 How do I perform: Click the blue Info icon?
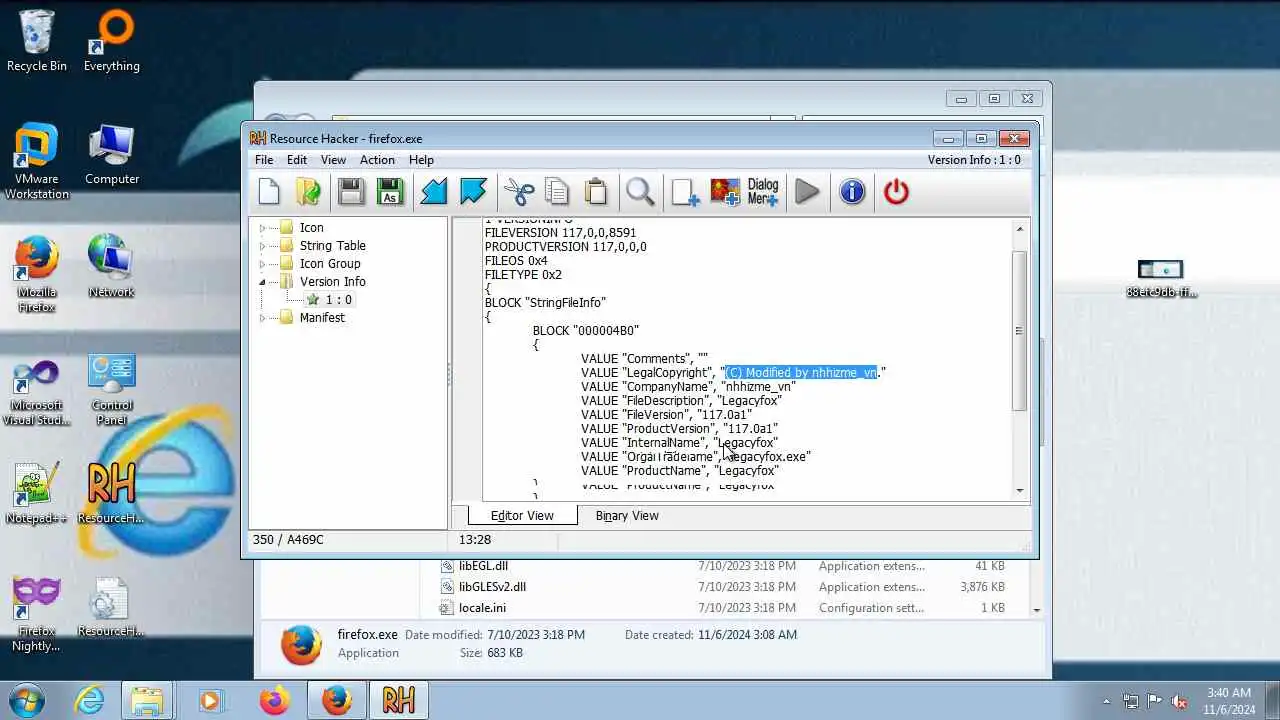(852, 192)
